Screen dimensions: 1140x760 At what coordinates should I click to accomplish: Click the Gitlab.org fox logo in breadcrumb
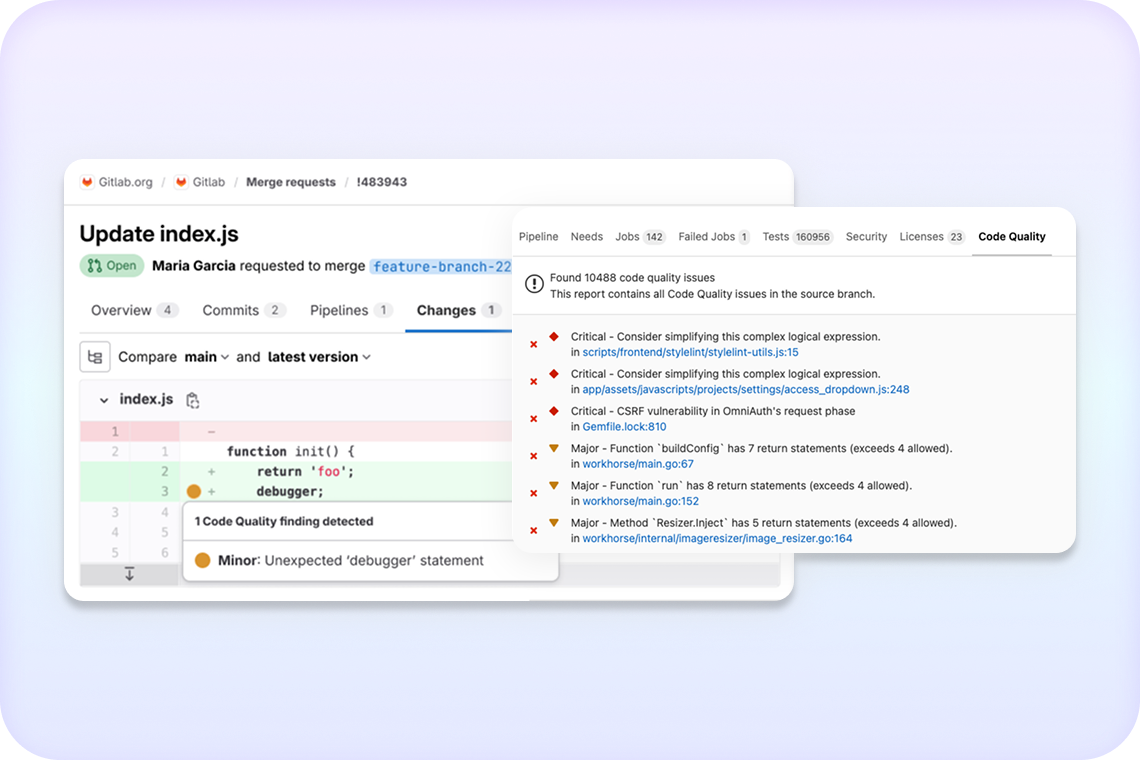click(87, 182)
